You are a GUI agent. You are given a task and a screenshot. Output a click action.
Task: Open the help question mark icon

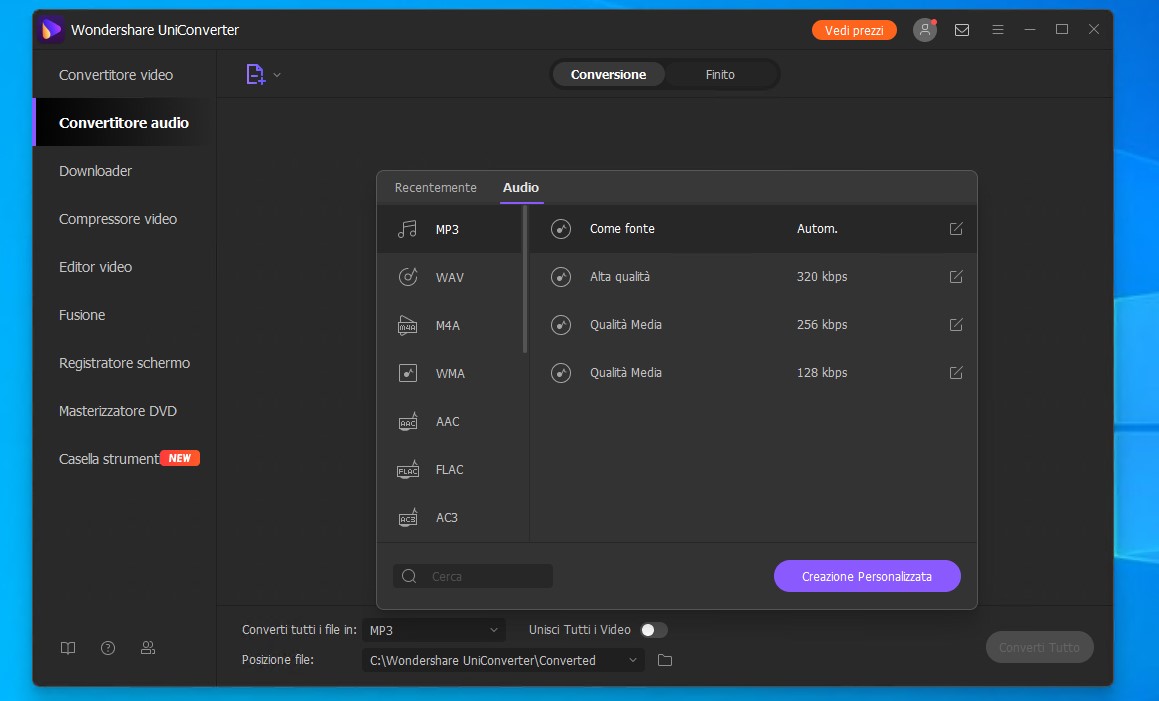(108, 648)
